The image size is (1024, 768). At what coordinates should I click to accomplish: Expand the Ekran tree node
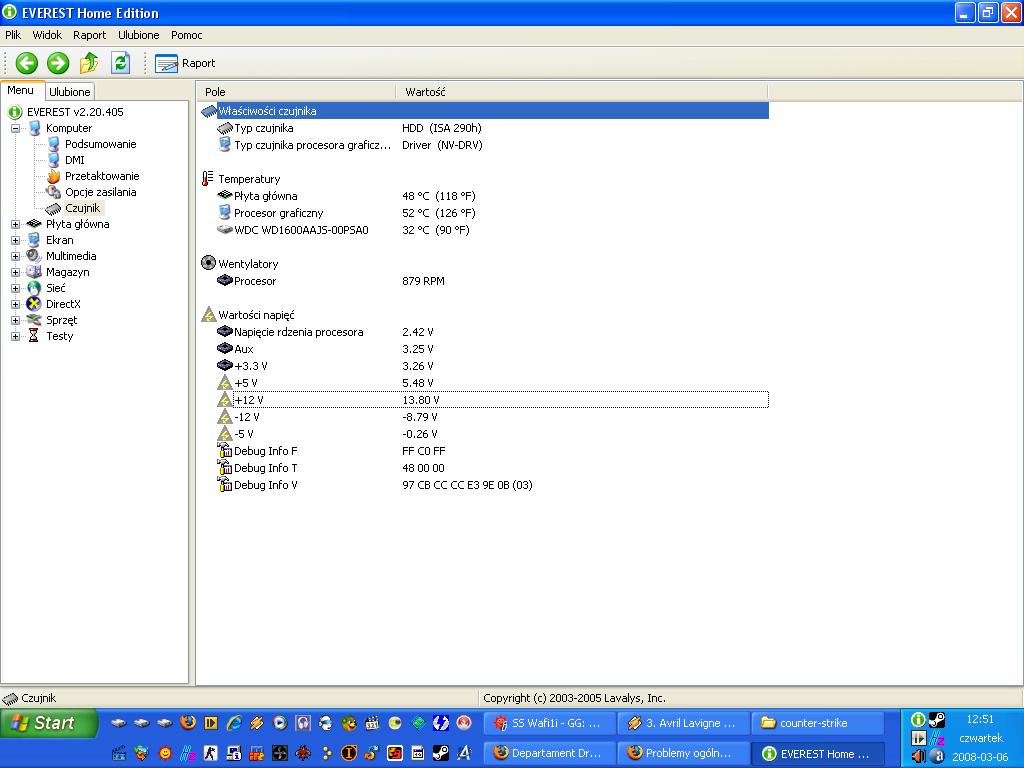point(16,240)
